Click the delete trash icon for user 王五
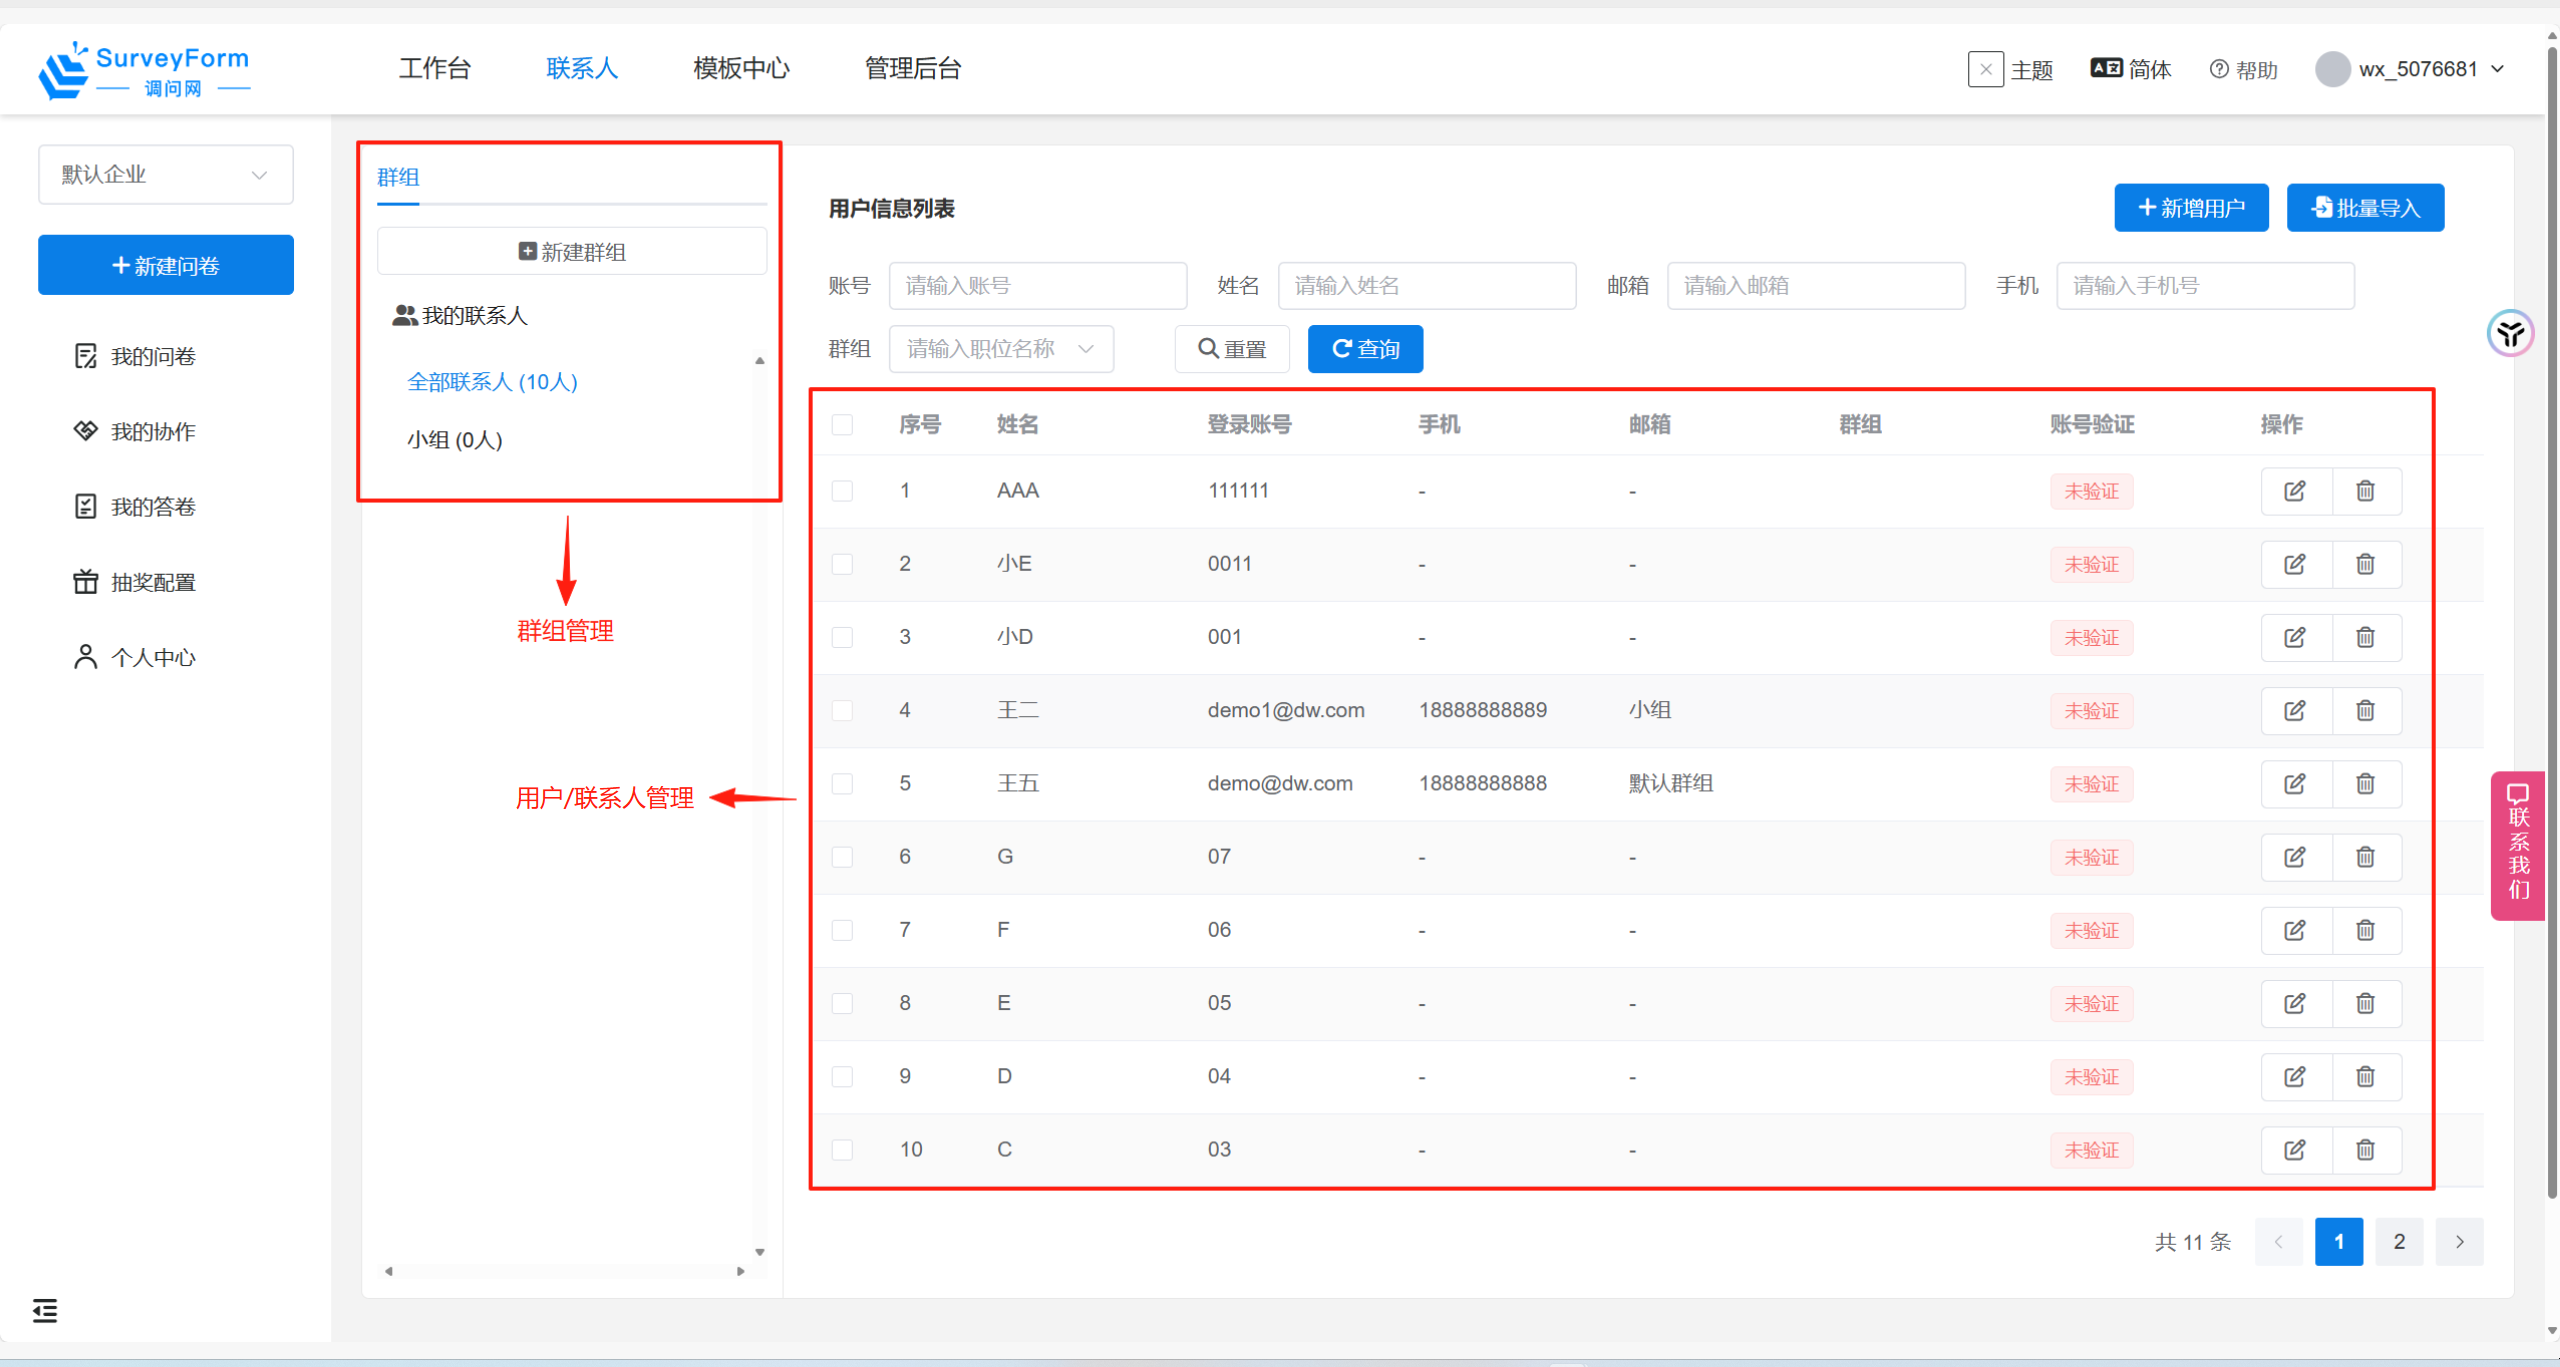 pos(2365,784)
